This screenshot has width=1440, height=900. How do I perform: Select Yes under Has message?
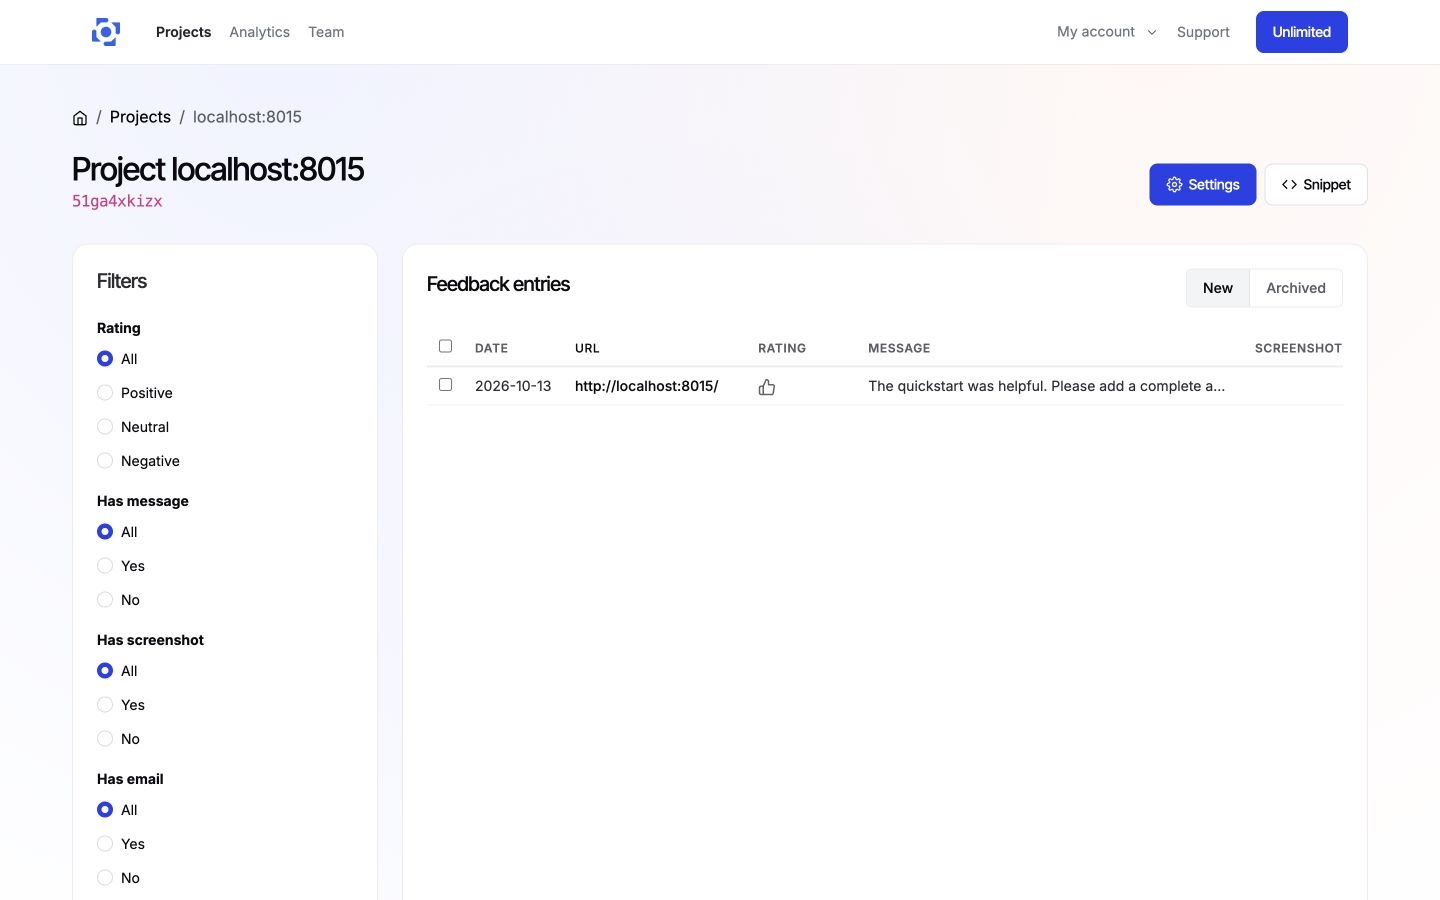(105, 566)
